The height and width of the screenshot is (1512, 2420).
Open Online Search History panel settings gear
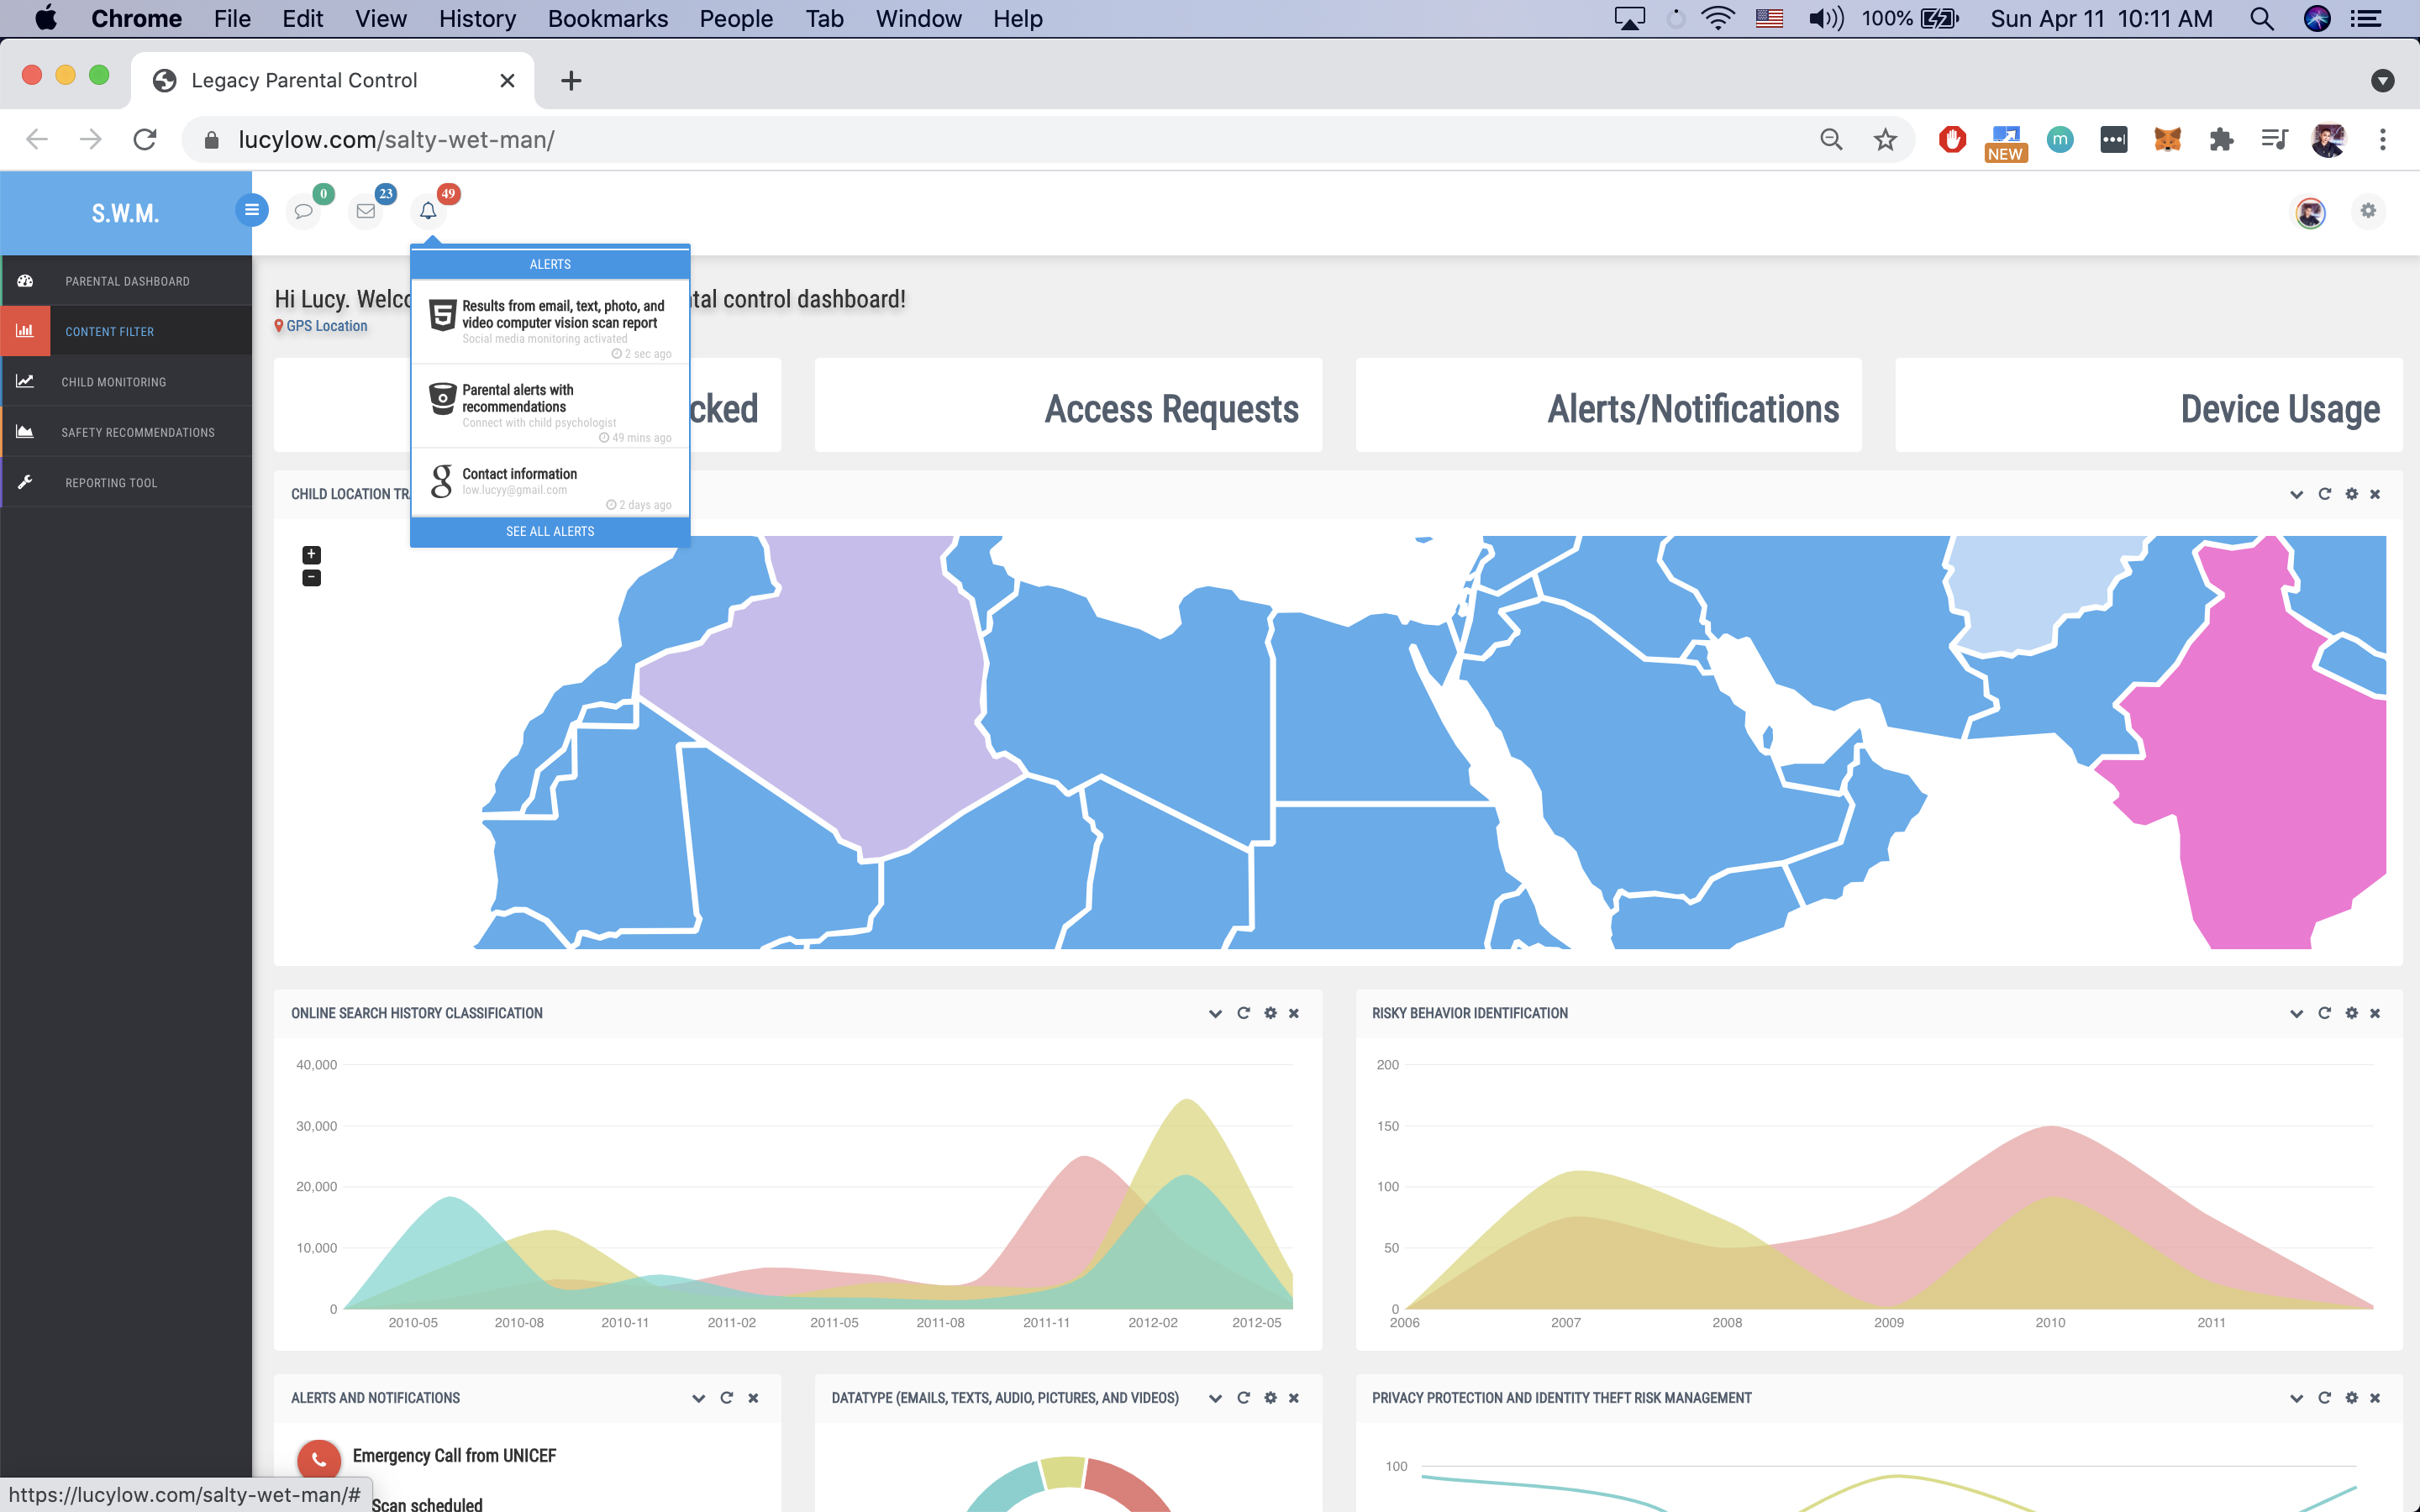click(1271, 1013)
